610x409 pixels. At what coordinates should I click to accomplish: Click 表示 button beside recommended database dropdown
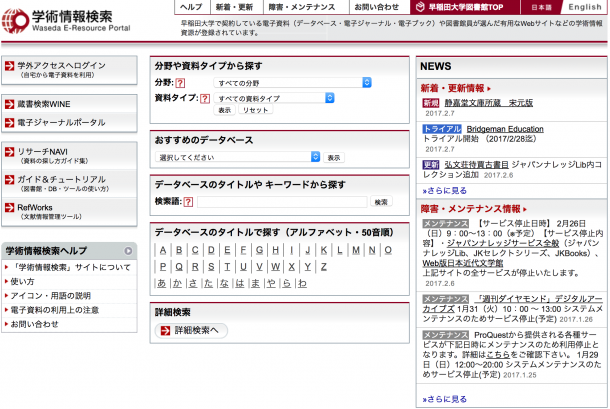(x=334, y=158)
